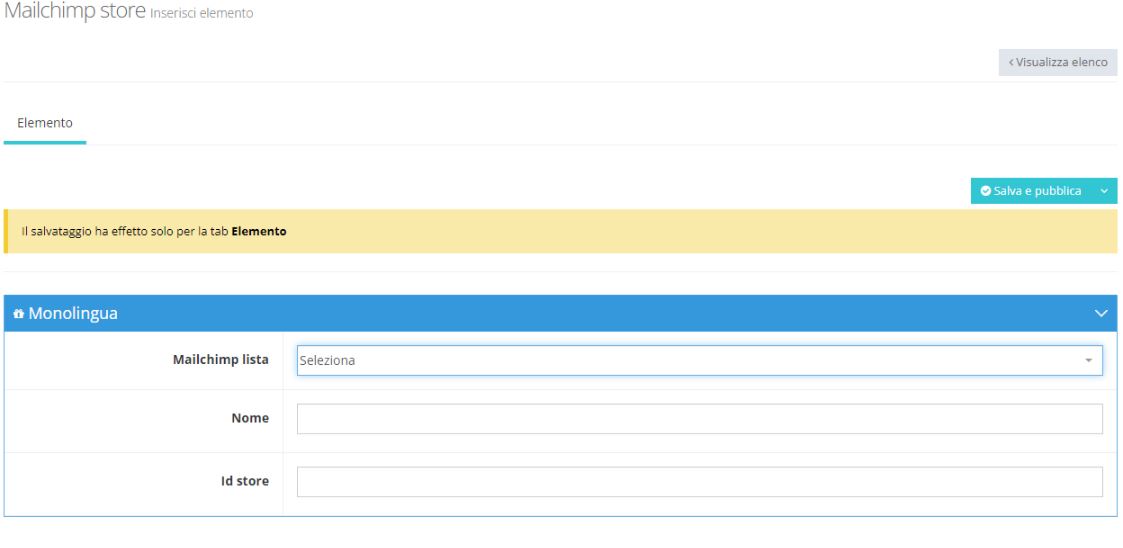Collapse the Monolingua panel chevron
The image size is (1123, 548).
1102,313
